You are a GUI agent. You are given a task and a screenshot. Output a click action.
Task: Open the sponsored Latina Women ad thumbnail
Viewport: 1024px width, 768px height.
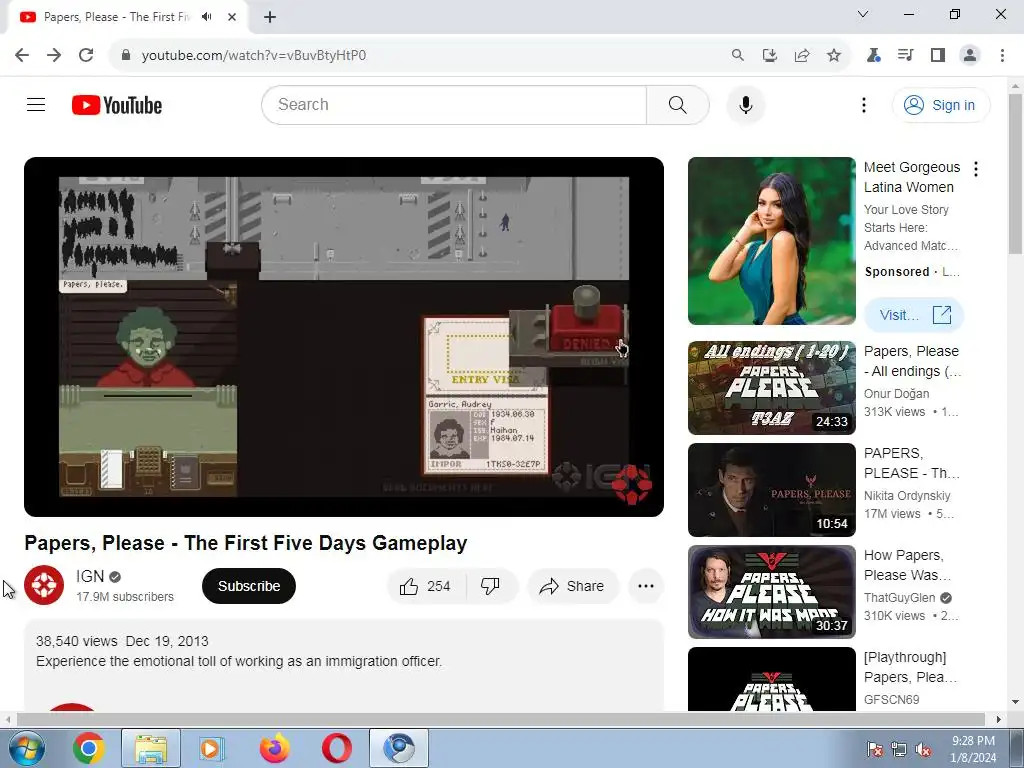click(x=771, y=241)
